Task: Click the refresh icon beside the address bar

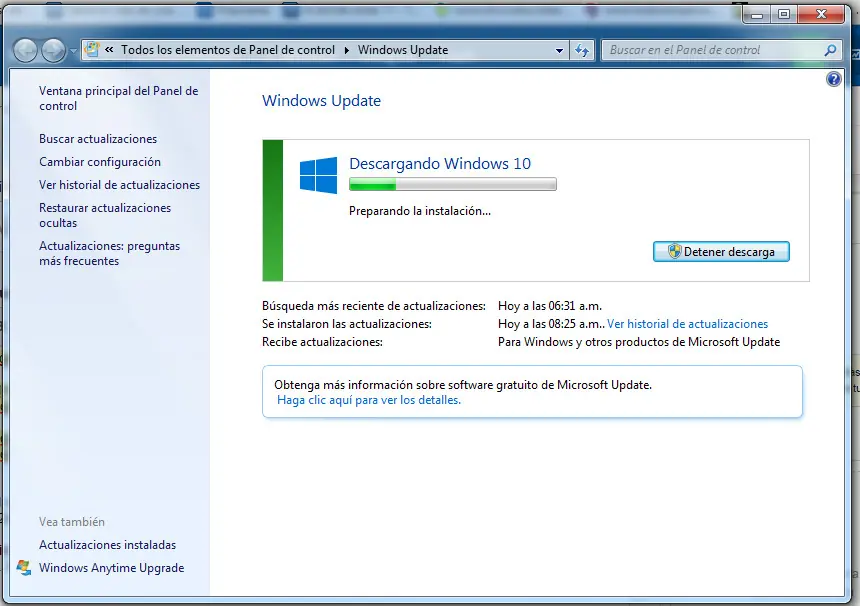Action: pos(582,49)
